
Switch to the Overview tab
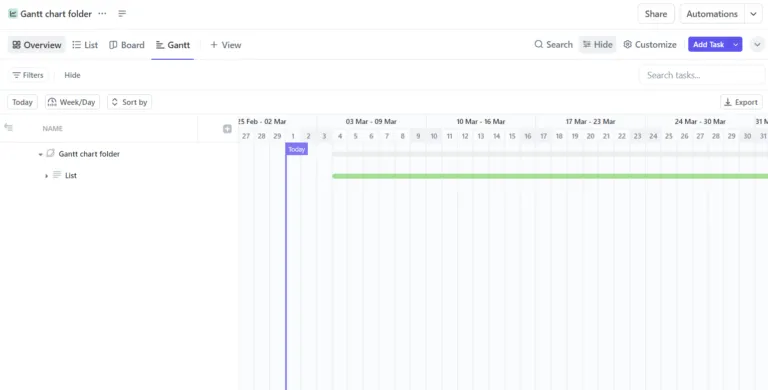coord(37,45)
